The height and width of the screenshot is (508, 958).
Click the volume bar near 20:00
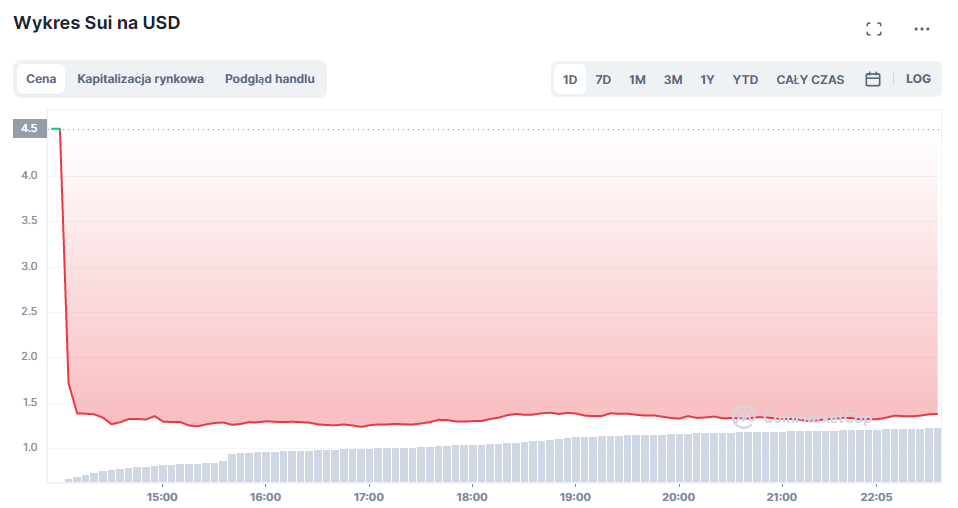[x=679, y=458]
